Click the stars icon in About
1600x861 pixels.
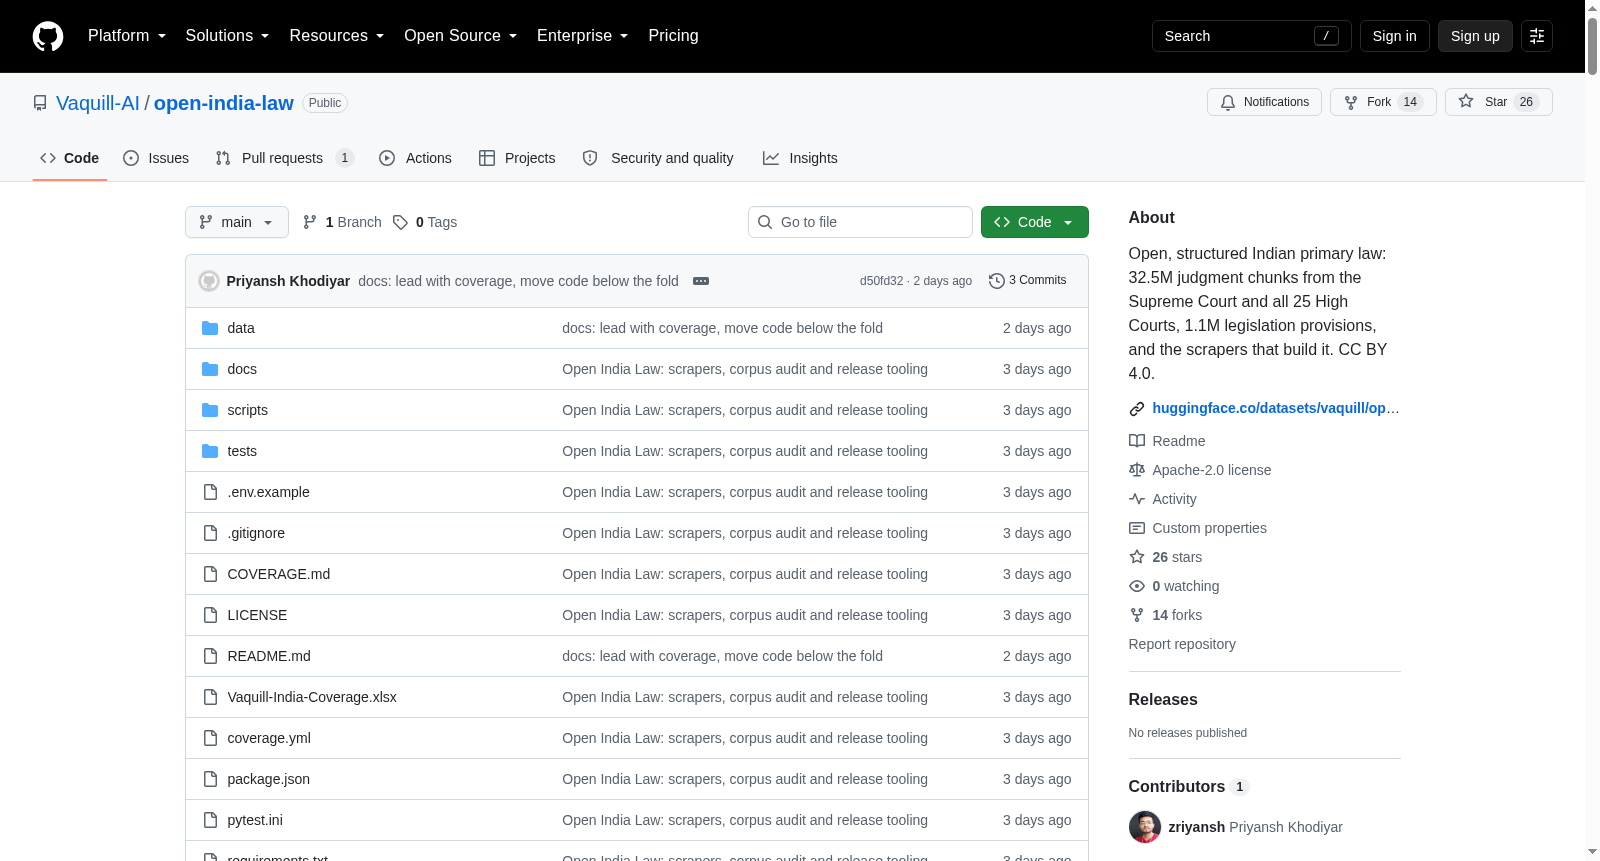(x=1137, y=557)
